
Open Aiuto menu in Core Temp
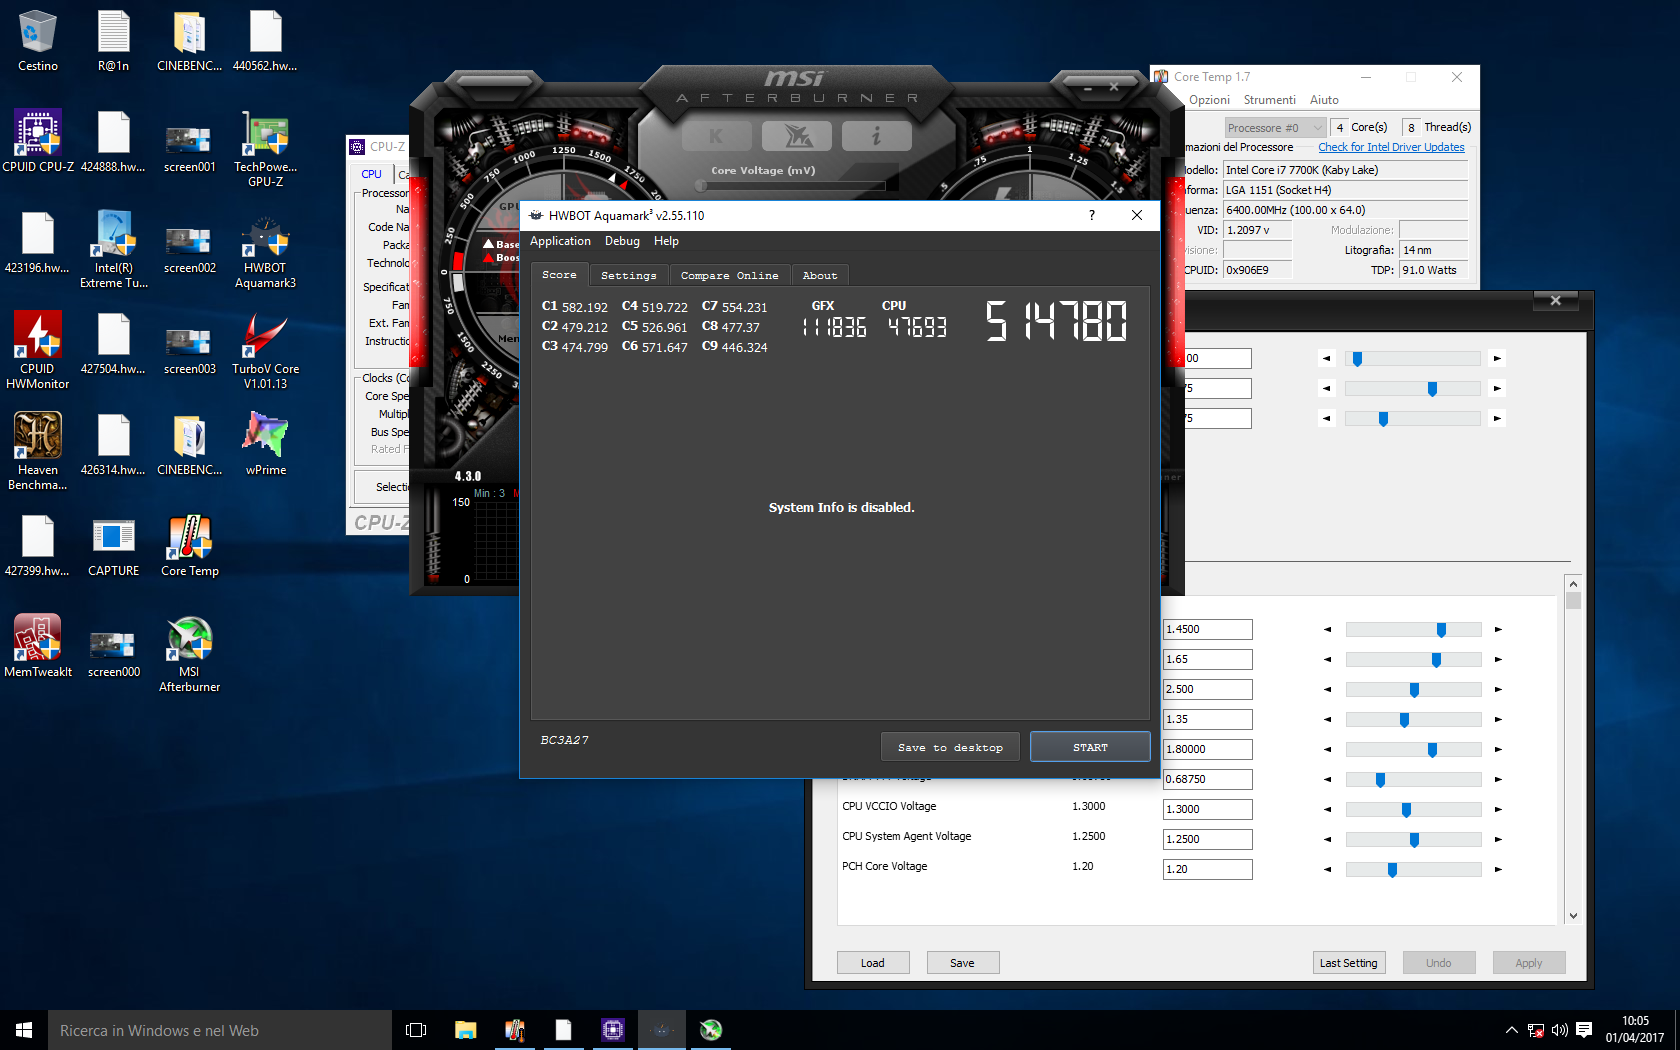[x=1324, y=100]
